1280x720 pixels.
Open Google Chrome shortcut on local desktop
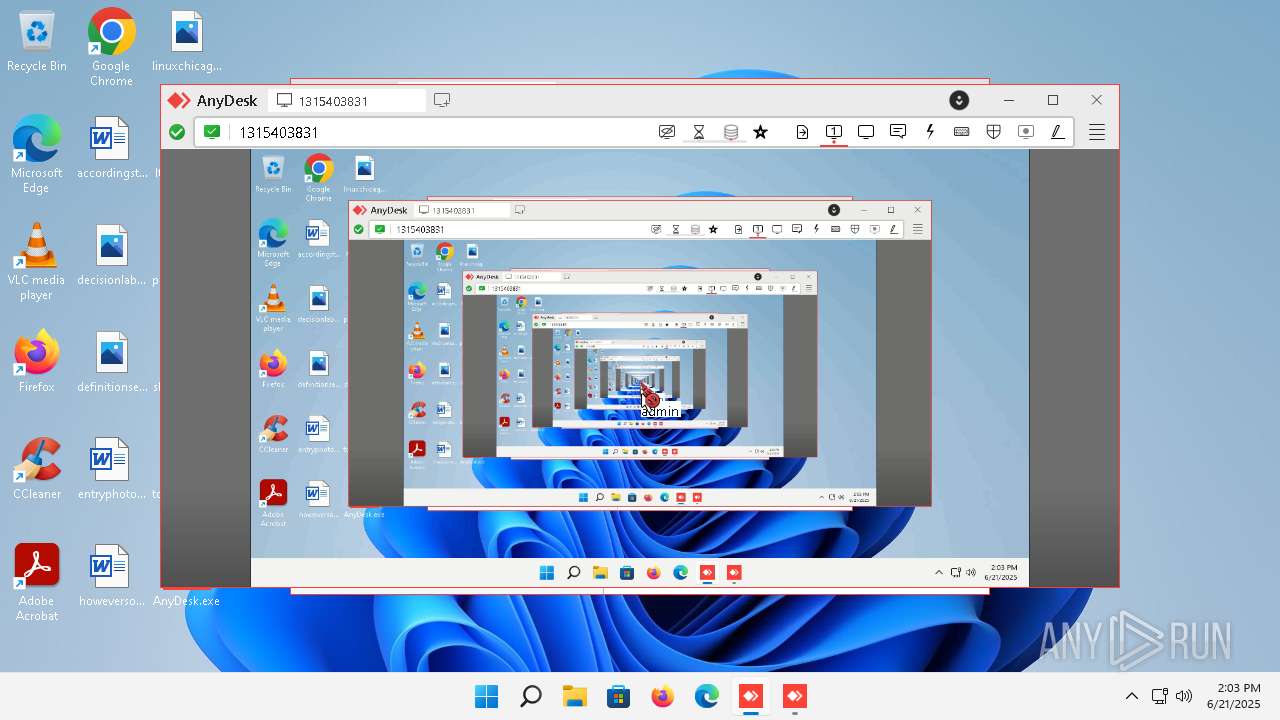[111, 47]
